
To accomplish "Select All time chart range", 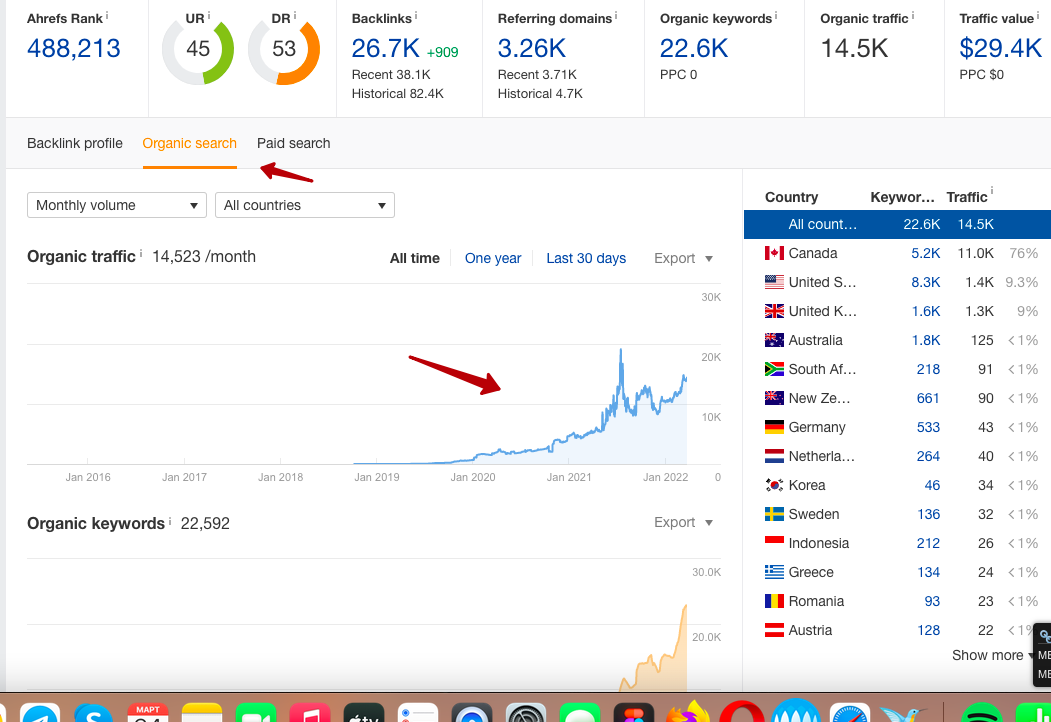I will (x=415, y=258).
